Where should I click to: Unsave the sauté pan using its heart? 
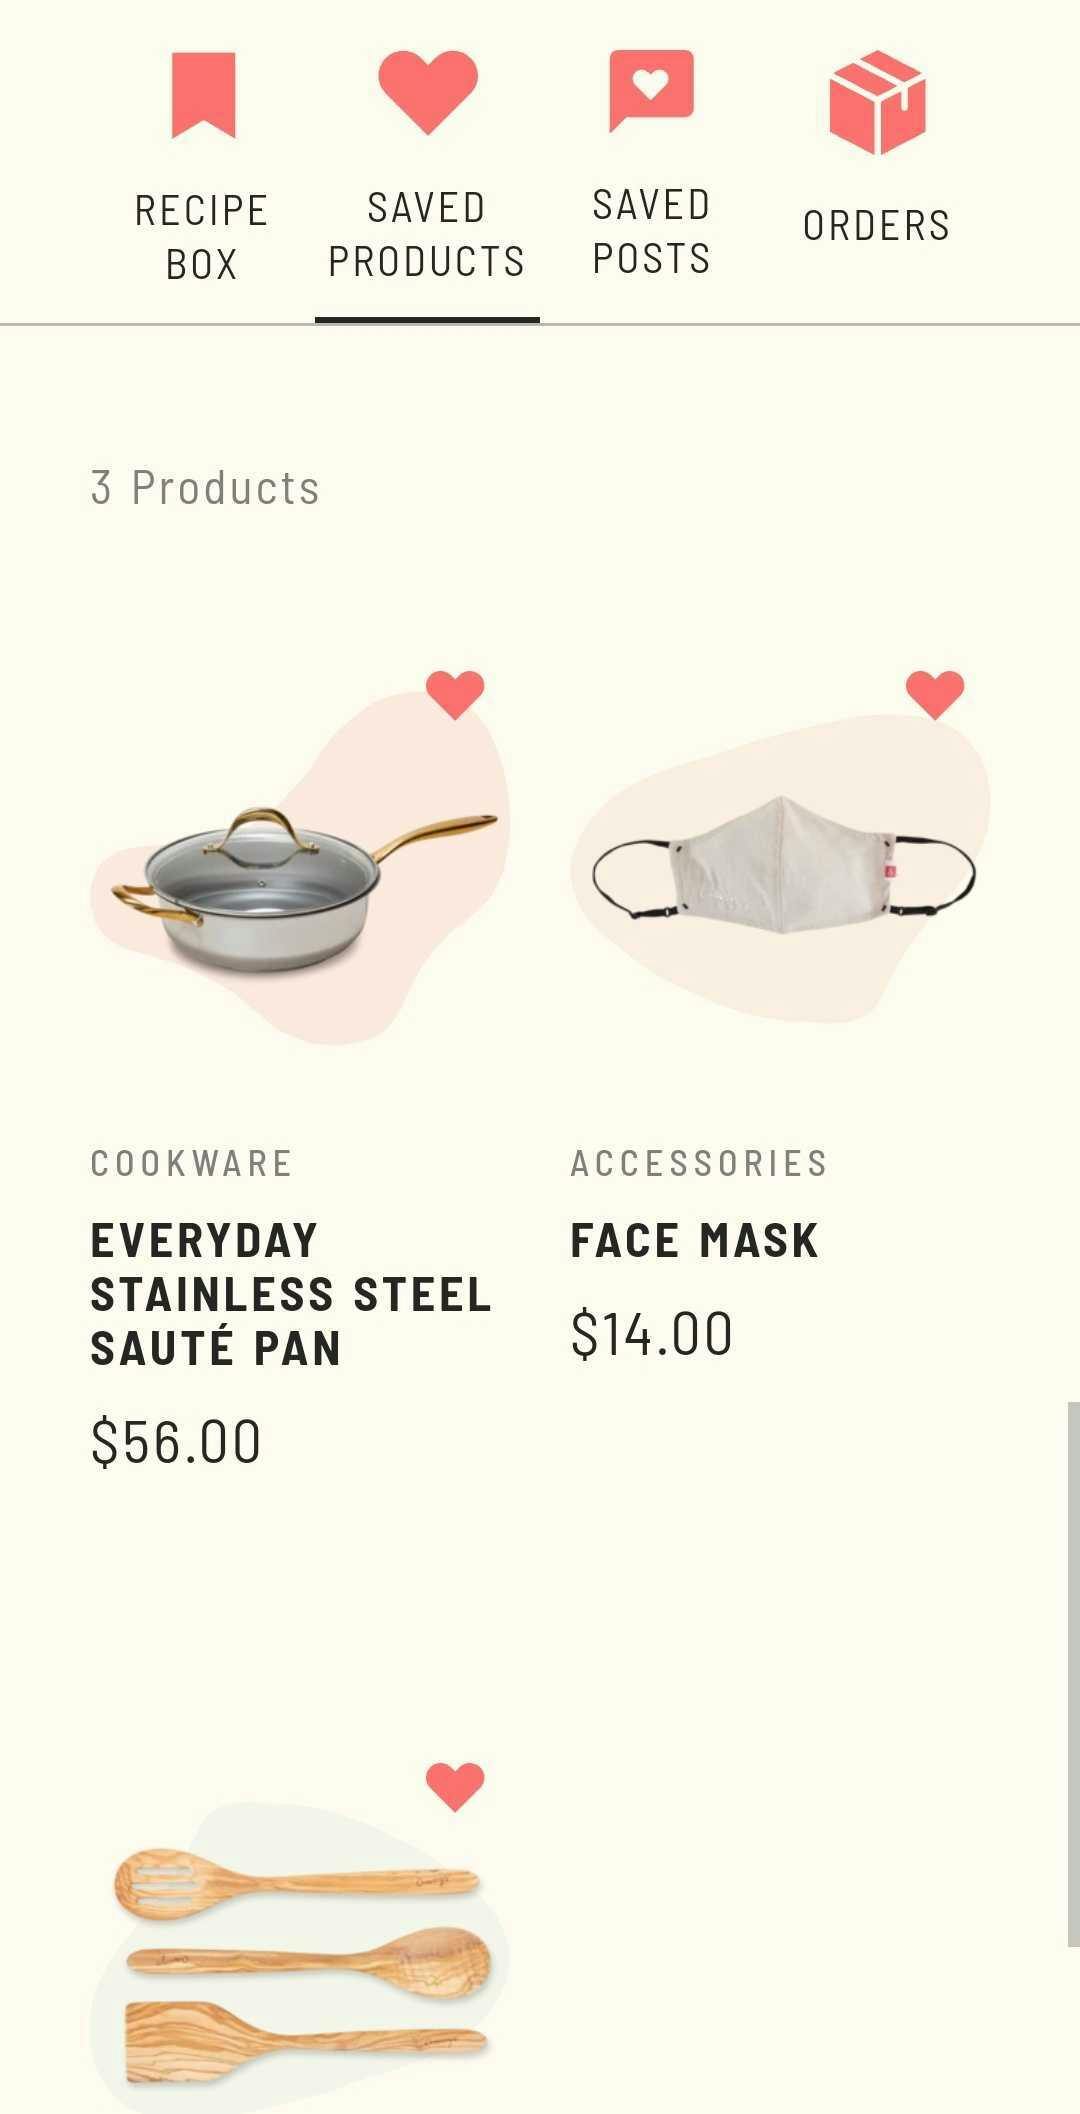(x=455, y=695)
